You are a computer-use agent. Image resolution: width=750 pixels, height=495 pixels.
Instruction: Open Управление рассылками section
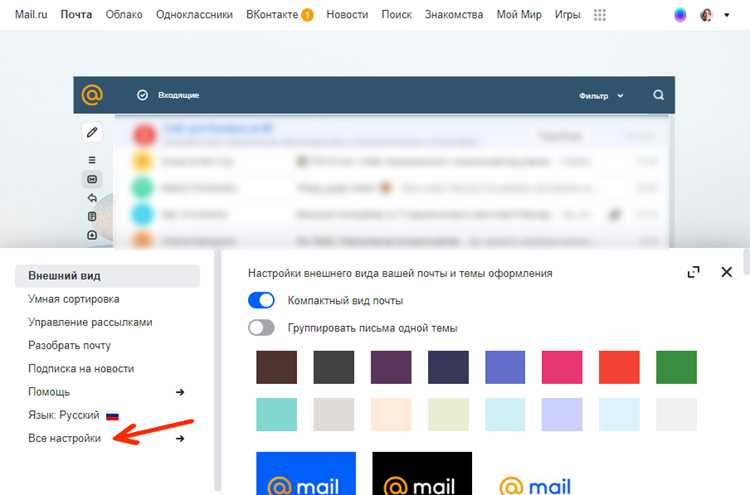90,322
